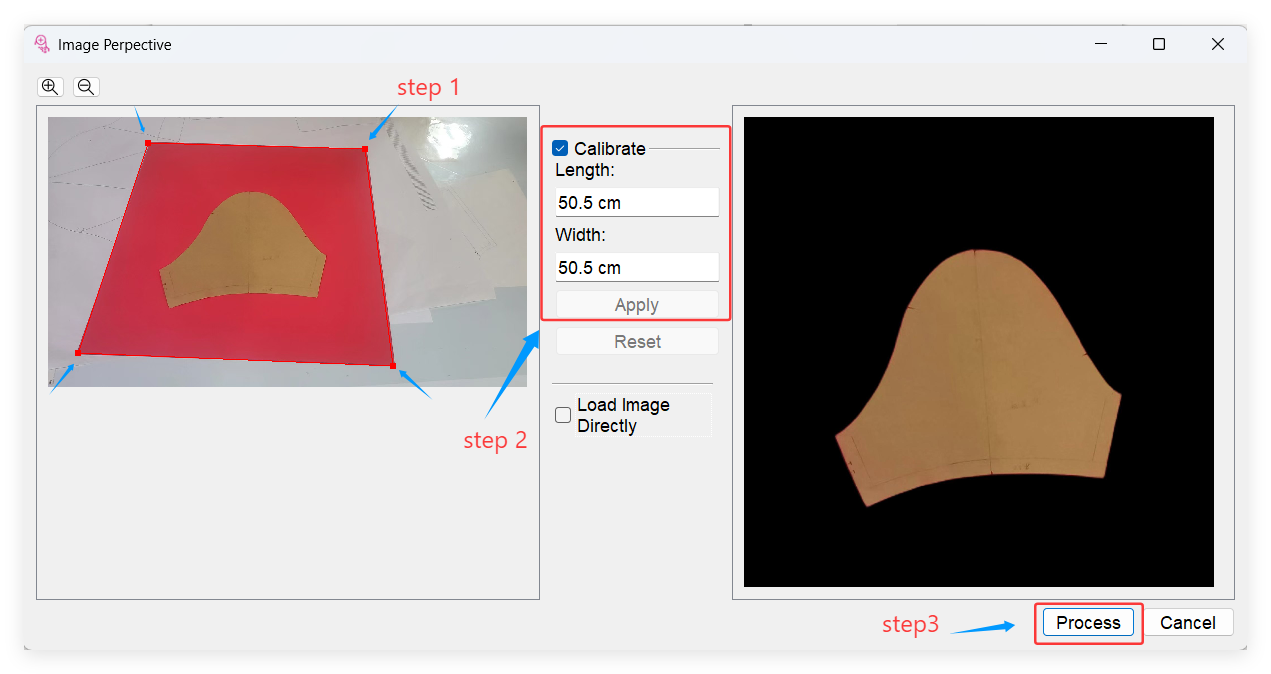Select the top-left red corner handle
This screenshot has width=1271, height=674.
(x=148, y=143)
